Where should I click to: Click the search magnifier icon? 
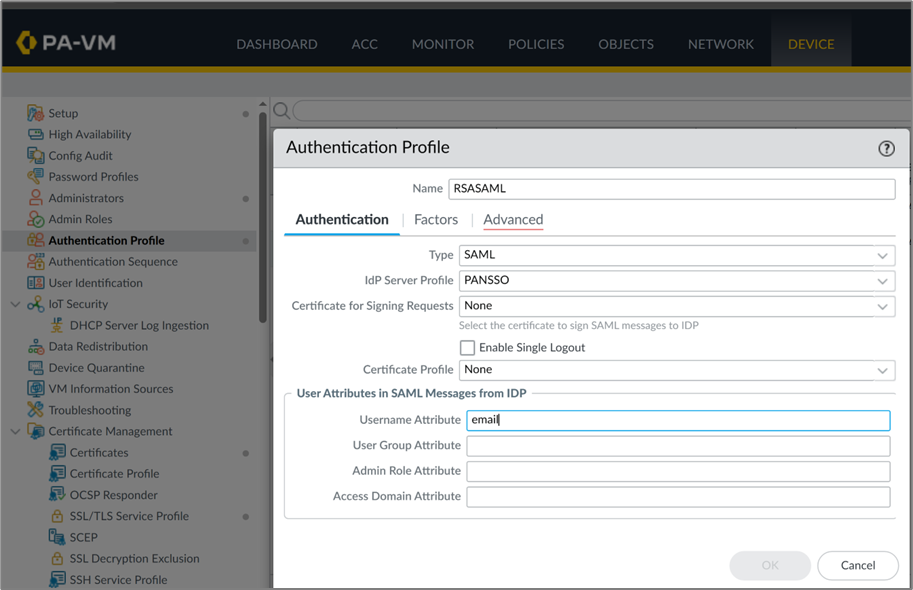click(282, 110)
